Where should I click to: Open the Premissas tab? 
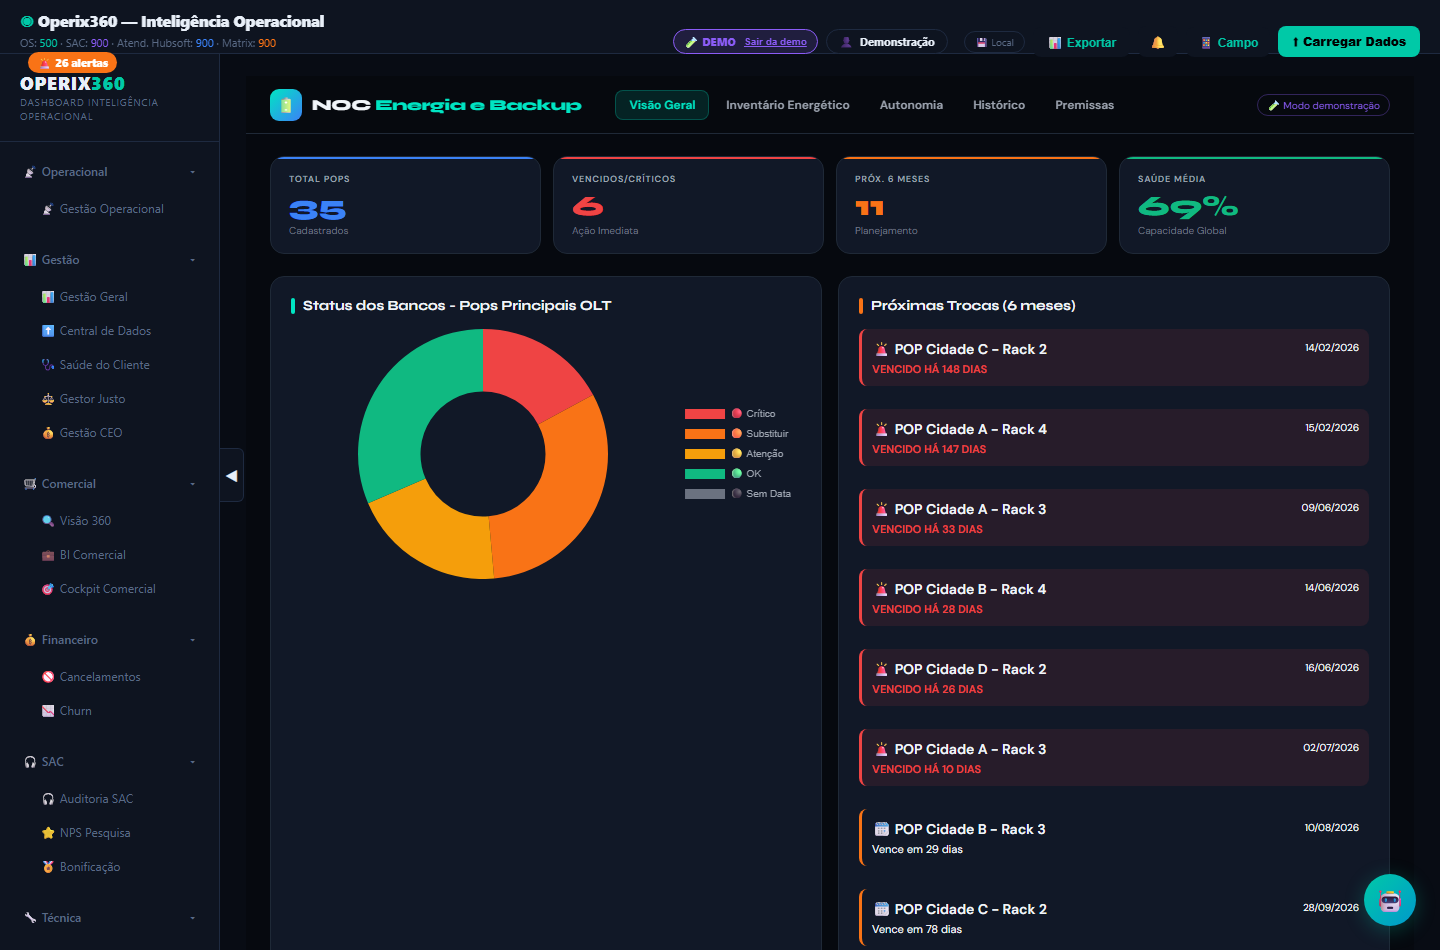click(x=1084, y=105)
